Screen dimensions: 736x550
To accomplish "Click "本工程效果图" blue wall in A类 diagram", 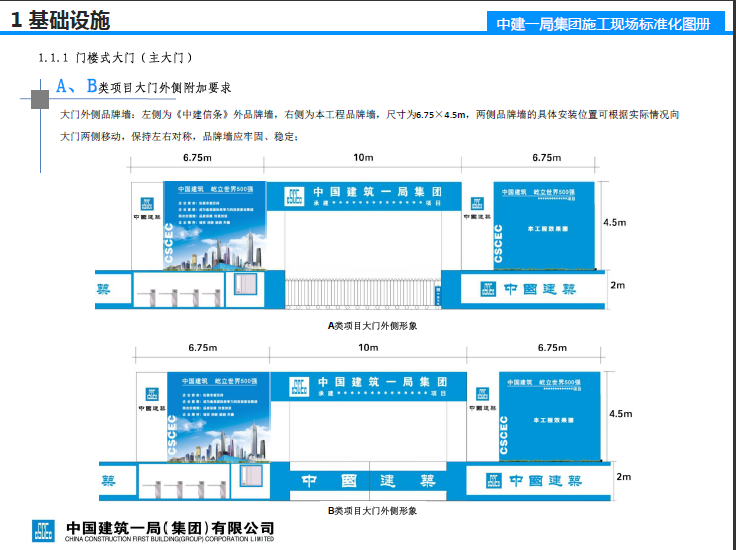I will click(544, 226).
